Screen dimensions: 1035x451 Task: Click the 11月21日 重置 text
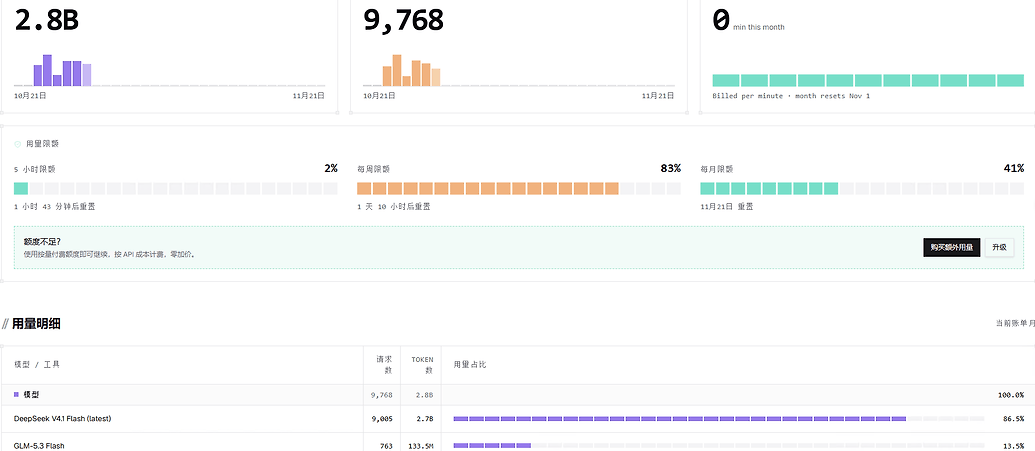click(x=727, y=207)
